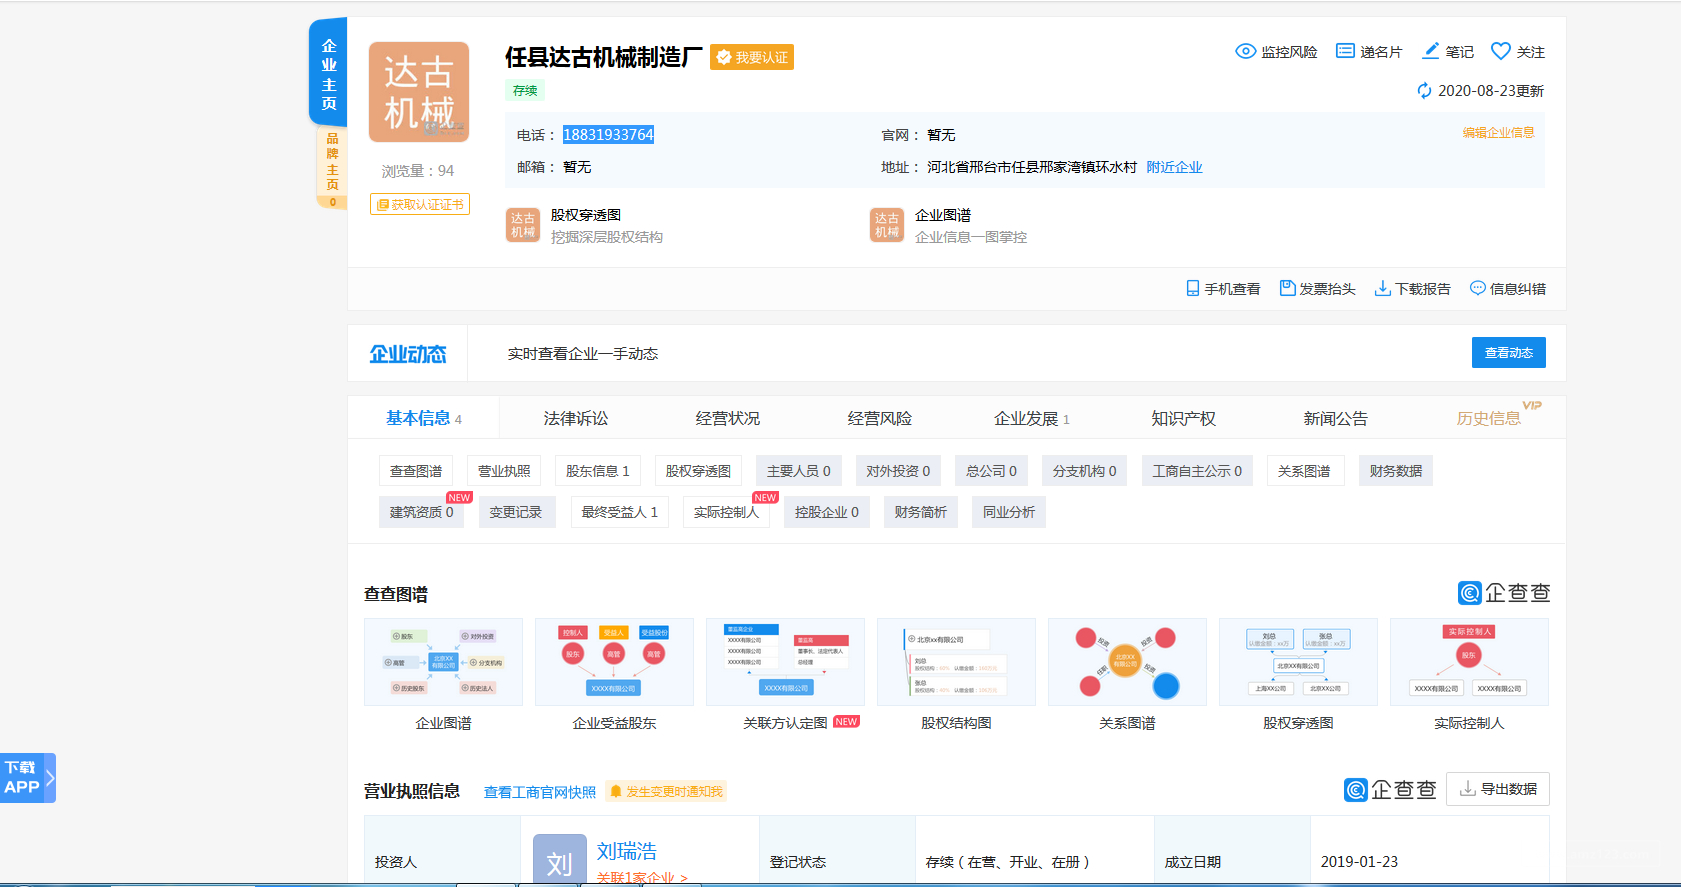
Task: Expand the 下载APP side panel arrow
Action: click(x=50, y=777)
